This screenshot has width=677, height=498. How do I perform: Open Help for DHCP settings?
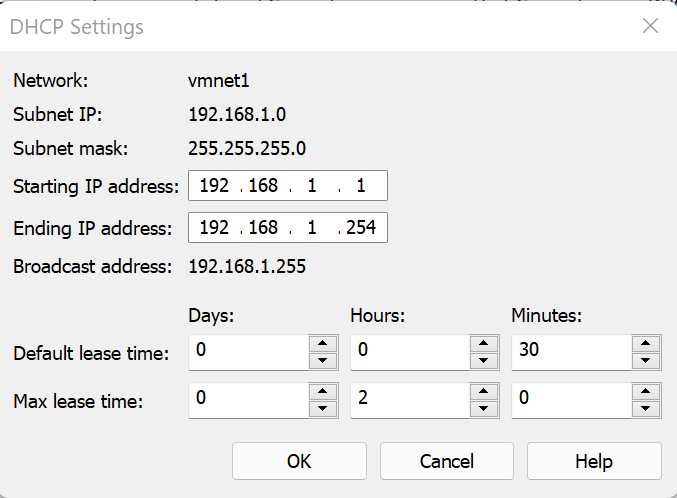594,461
